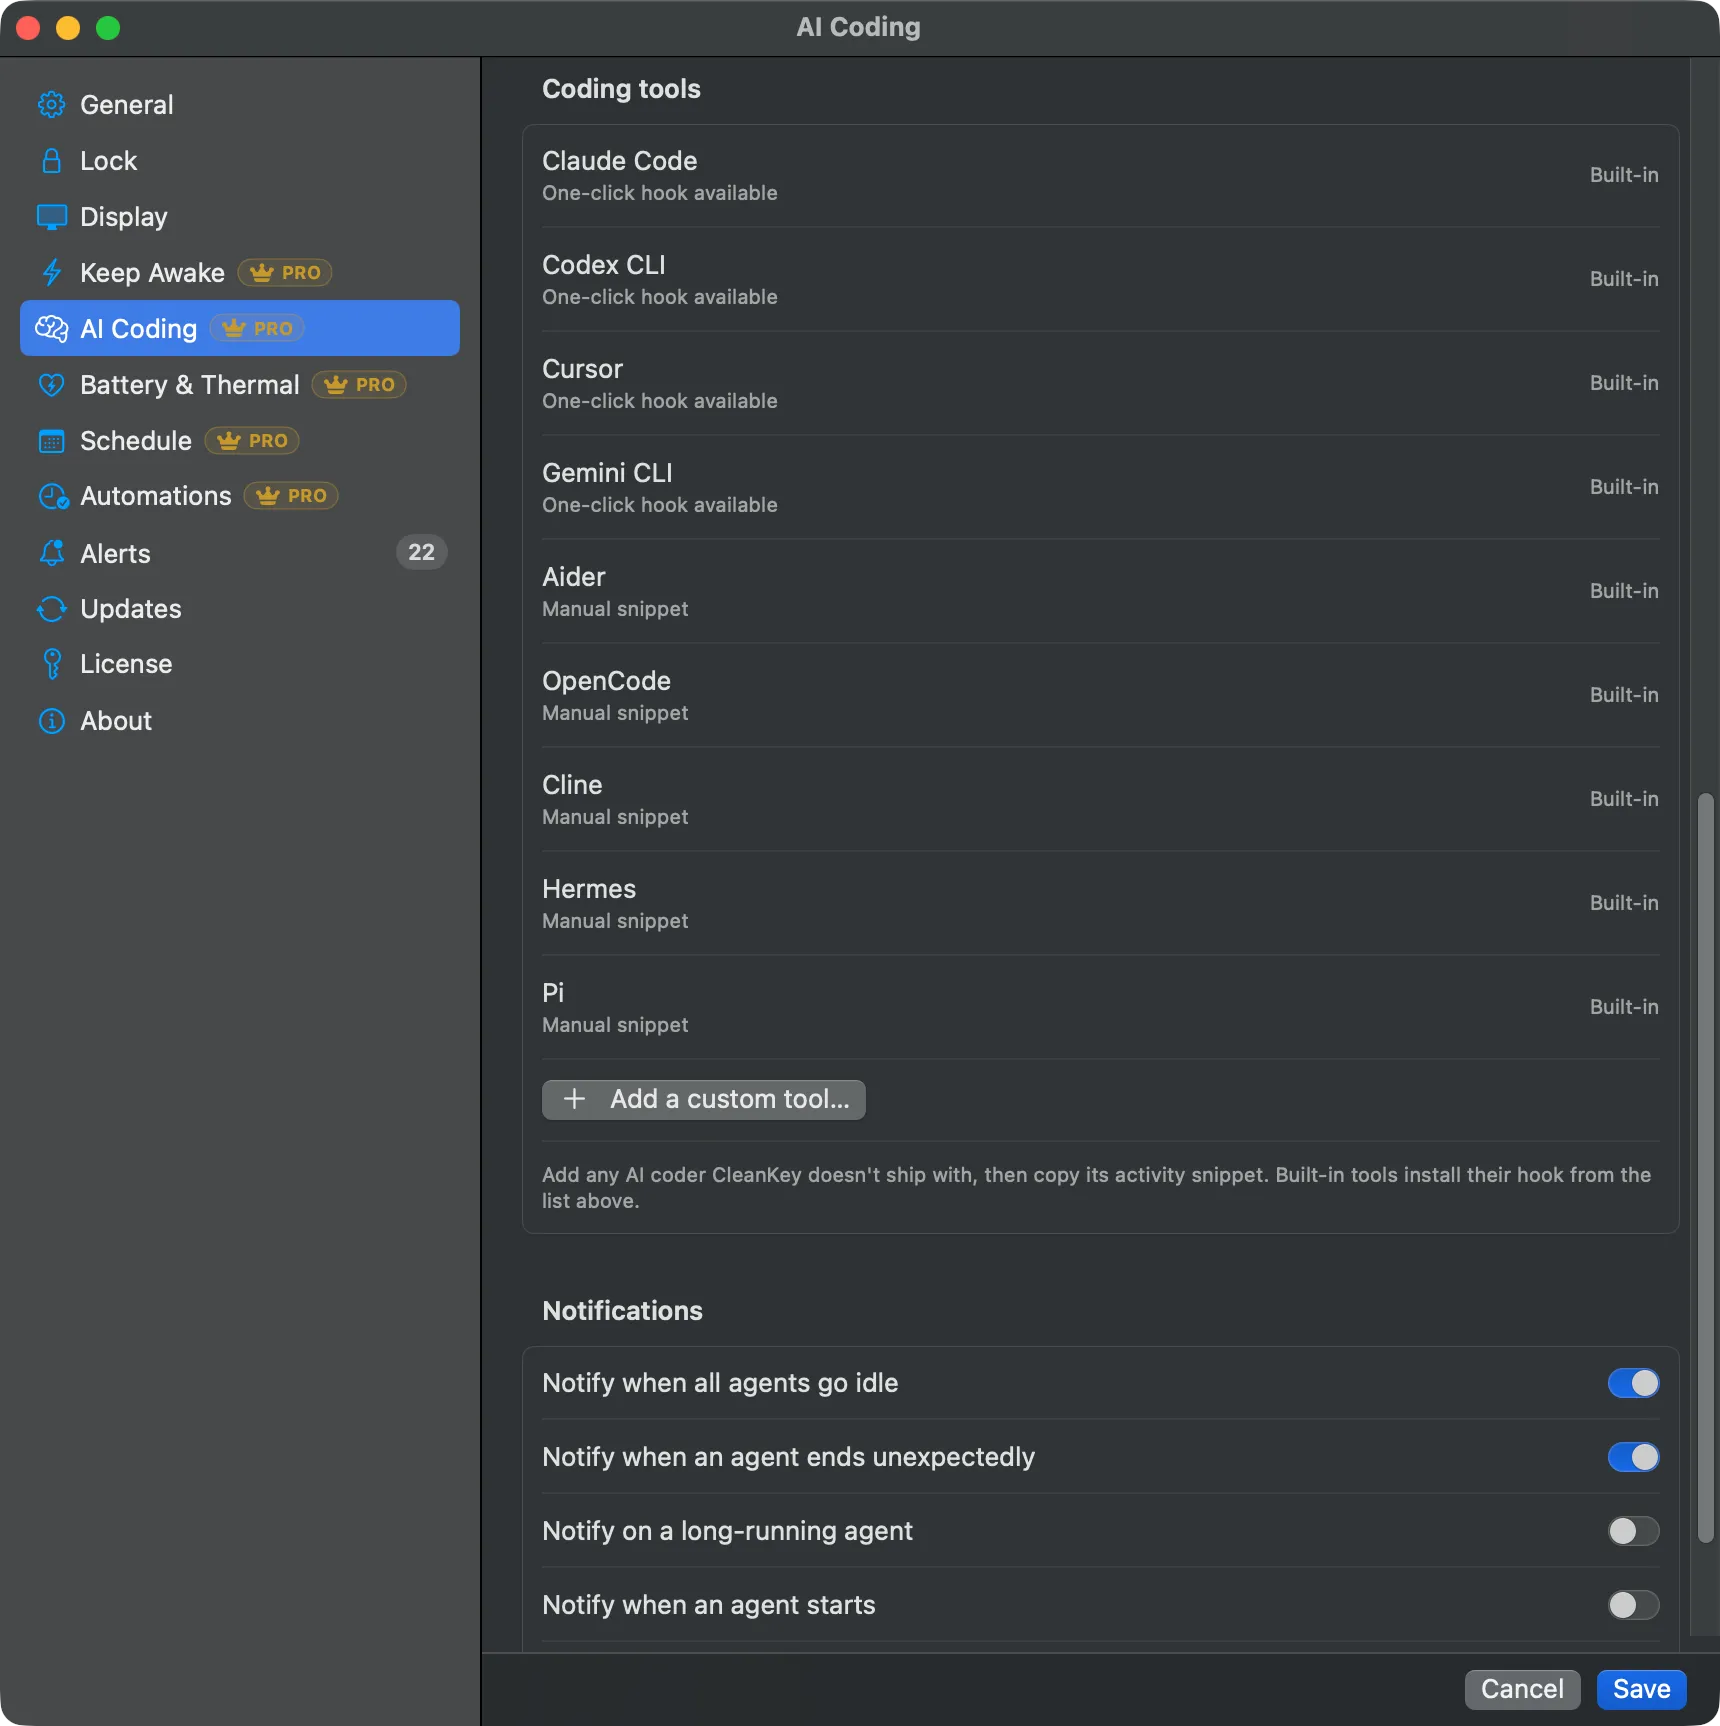Click the Display monitor icon

51,217
